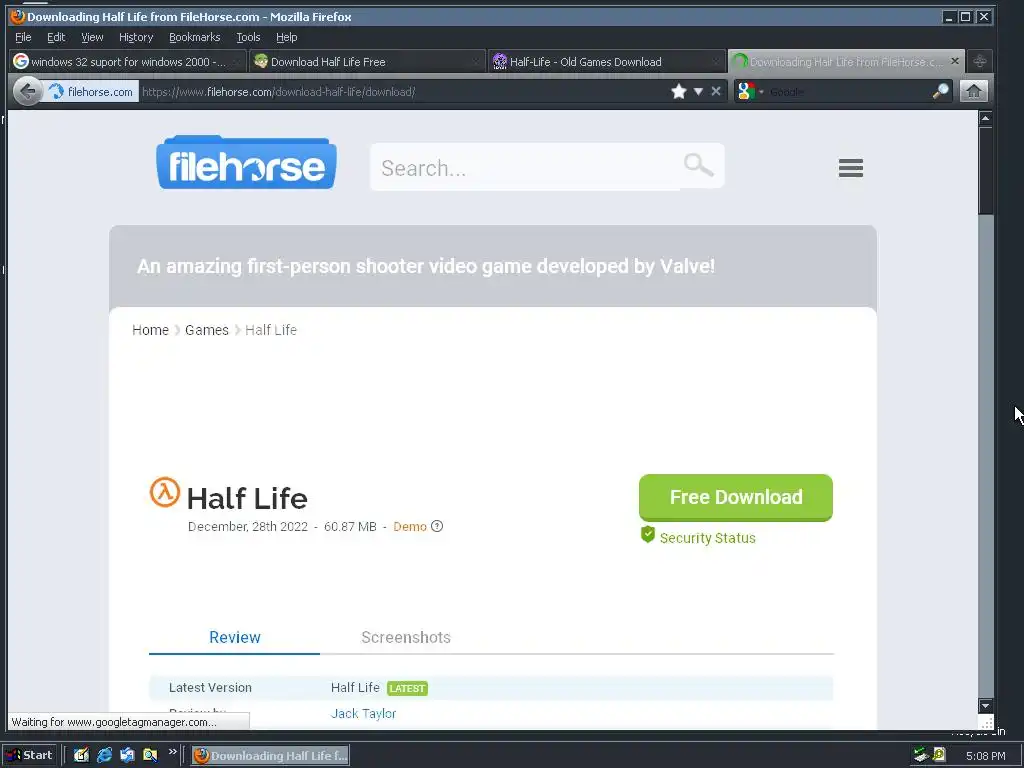
Task: Click the FileHorse search magnifier icon
Action: (x=698, y=165)
